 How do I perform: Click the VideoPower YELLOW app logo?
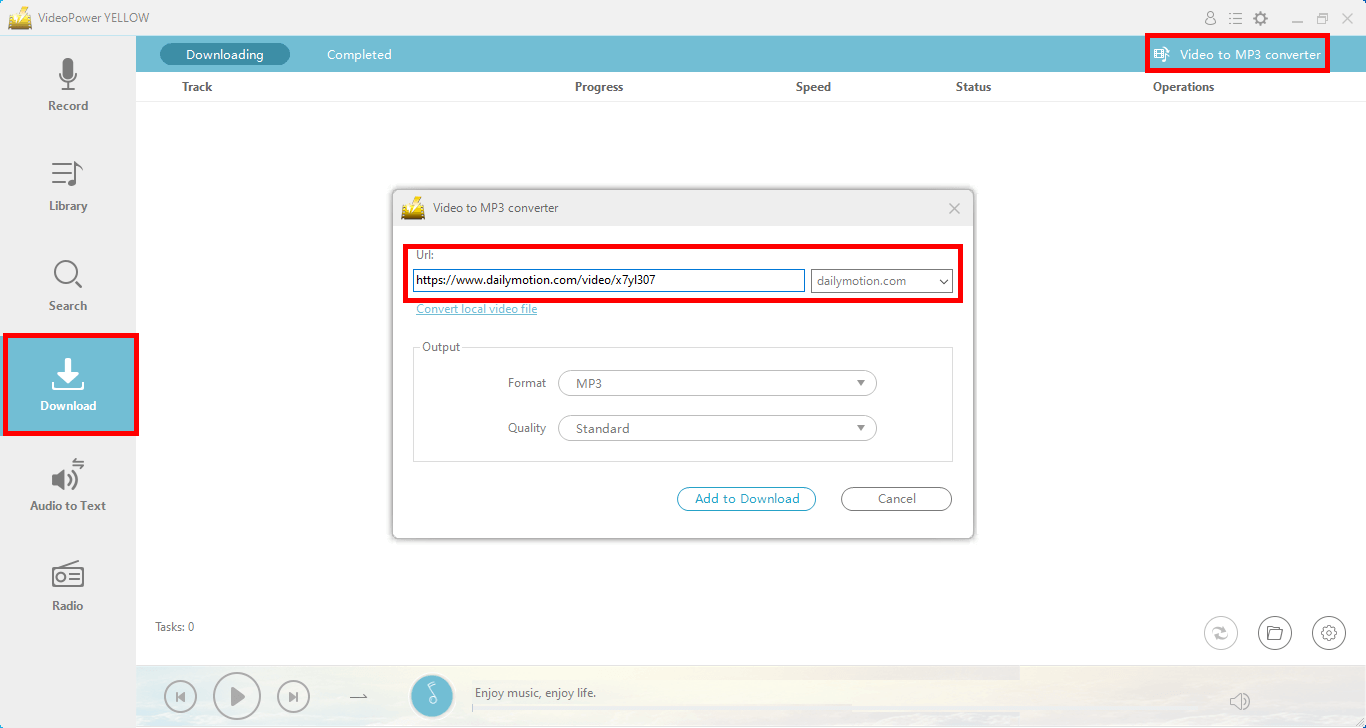20,18
